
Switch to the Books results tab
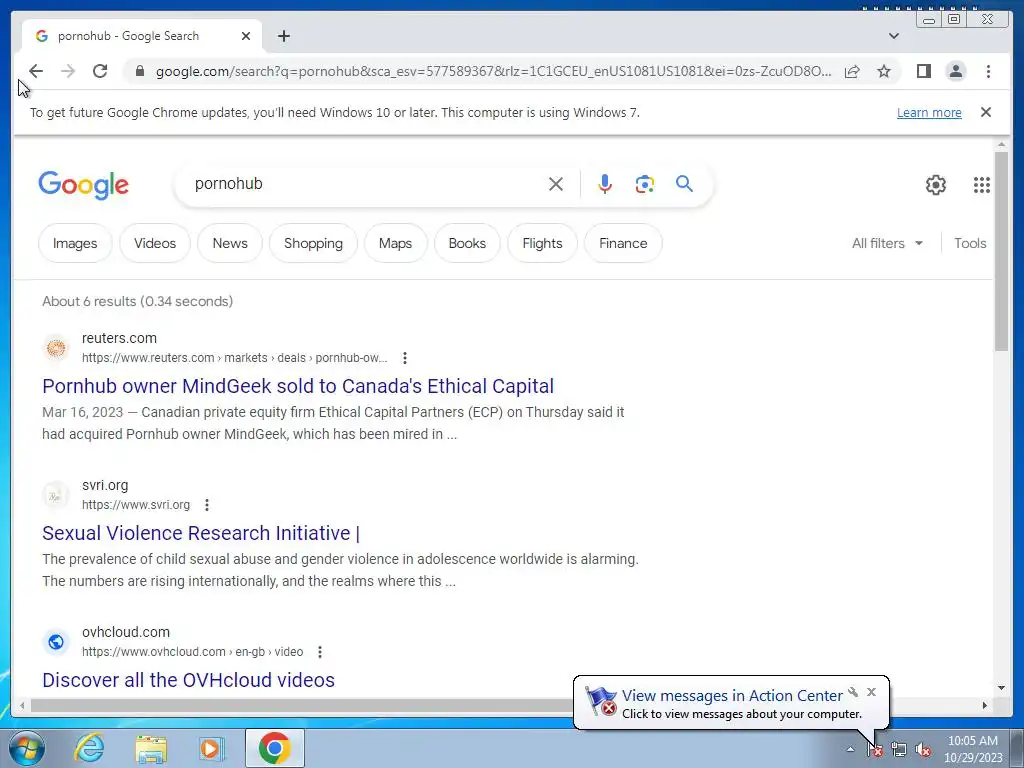click(467, 243)
